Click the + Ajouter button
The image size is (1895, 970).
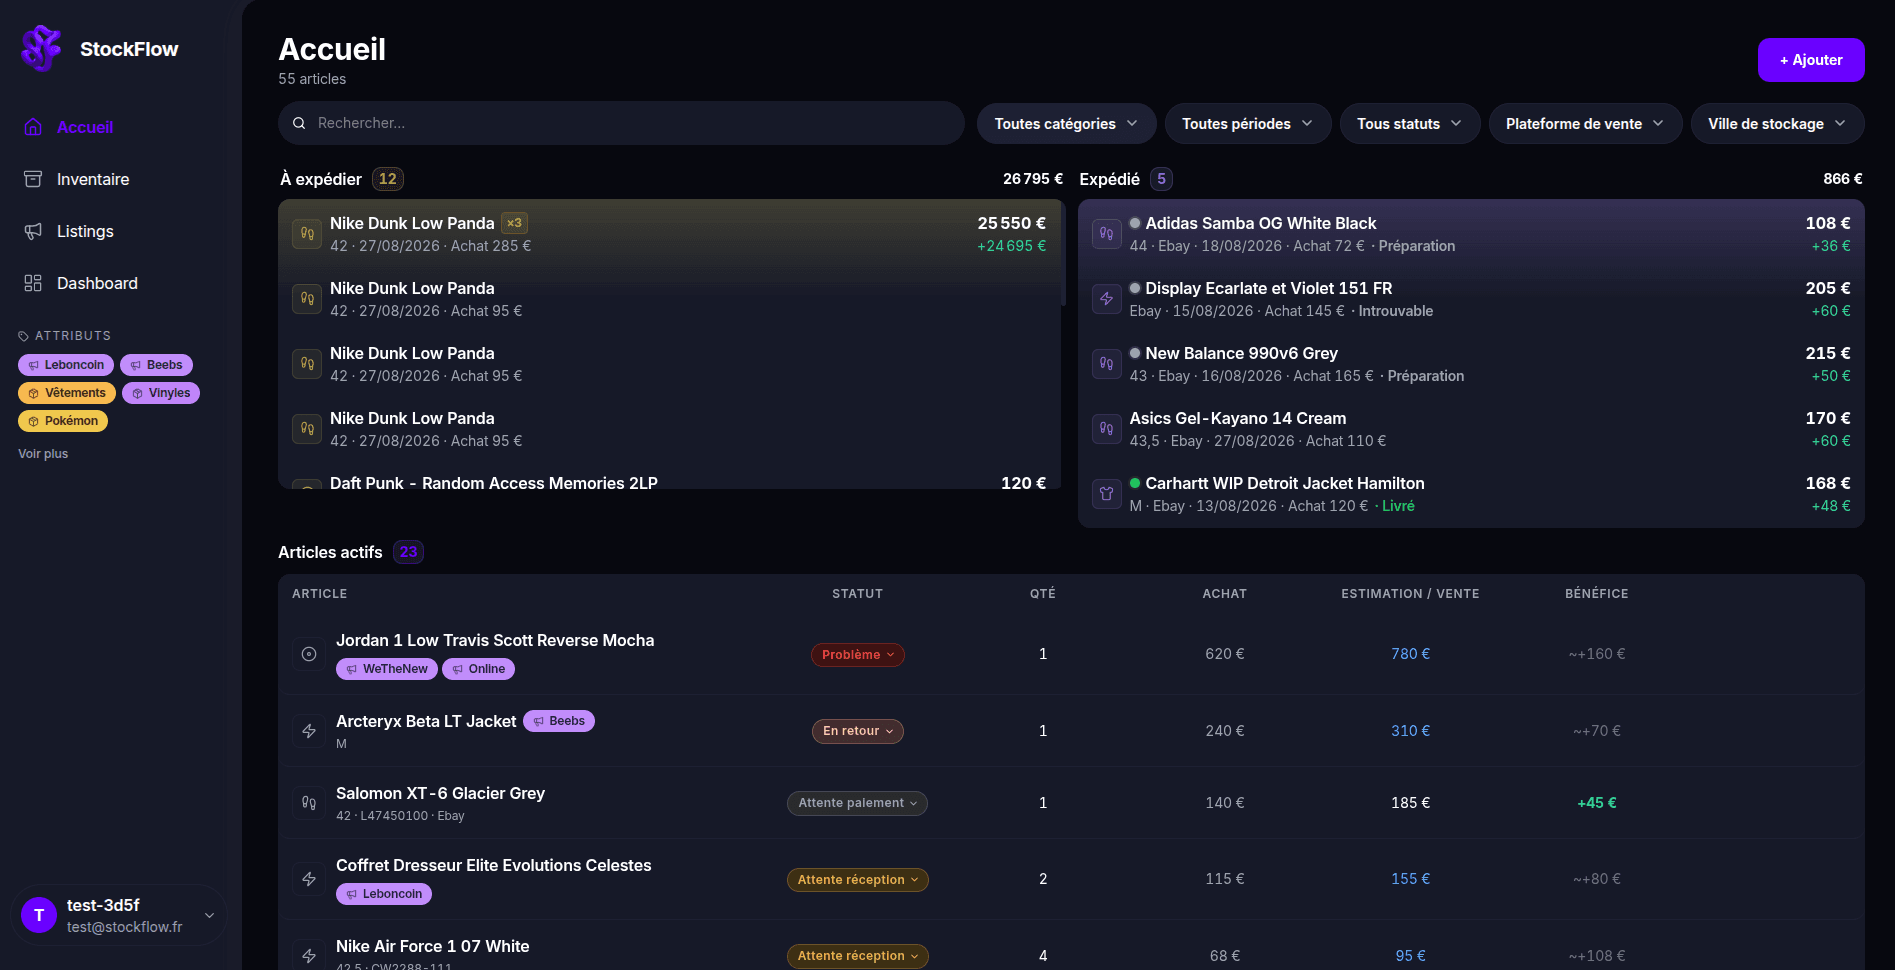(1811, 60)
